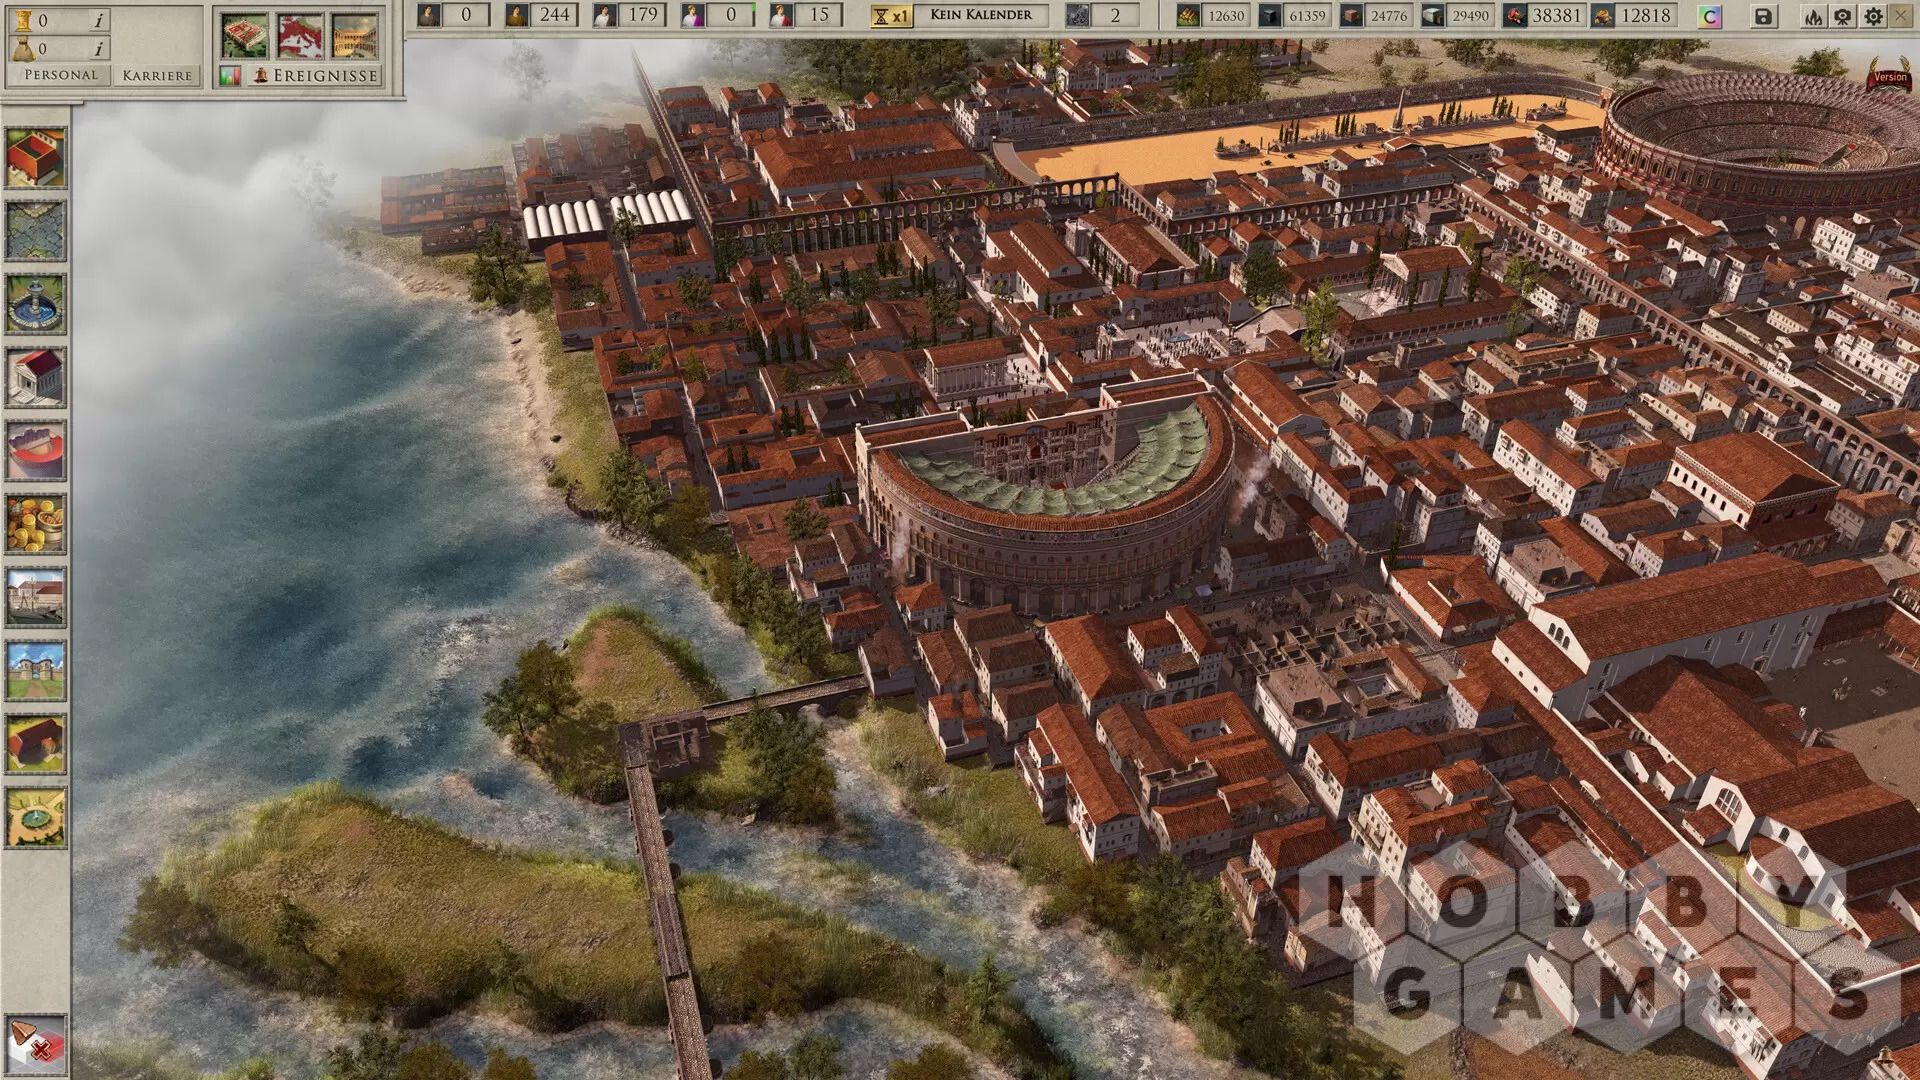Select the senator portrait showing 15
The height and width of the screenshot is (1080, 1920).
781,15
